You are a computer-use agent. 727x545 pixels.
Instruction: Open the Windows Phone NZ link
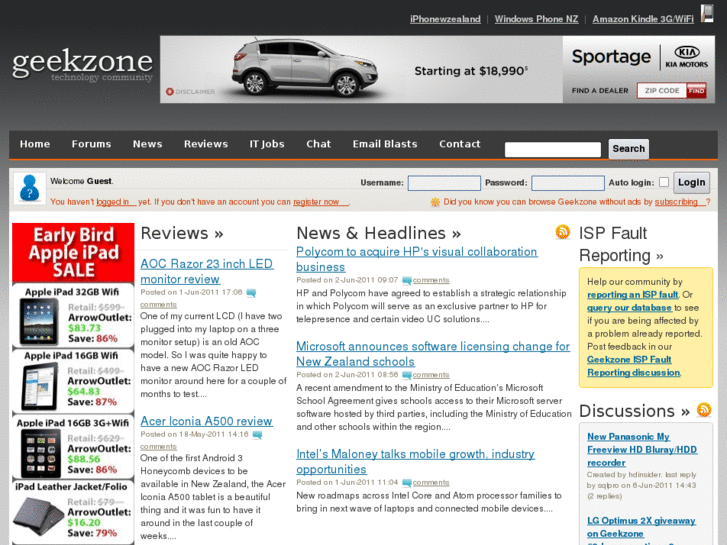click(x=536, y=19)
